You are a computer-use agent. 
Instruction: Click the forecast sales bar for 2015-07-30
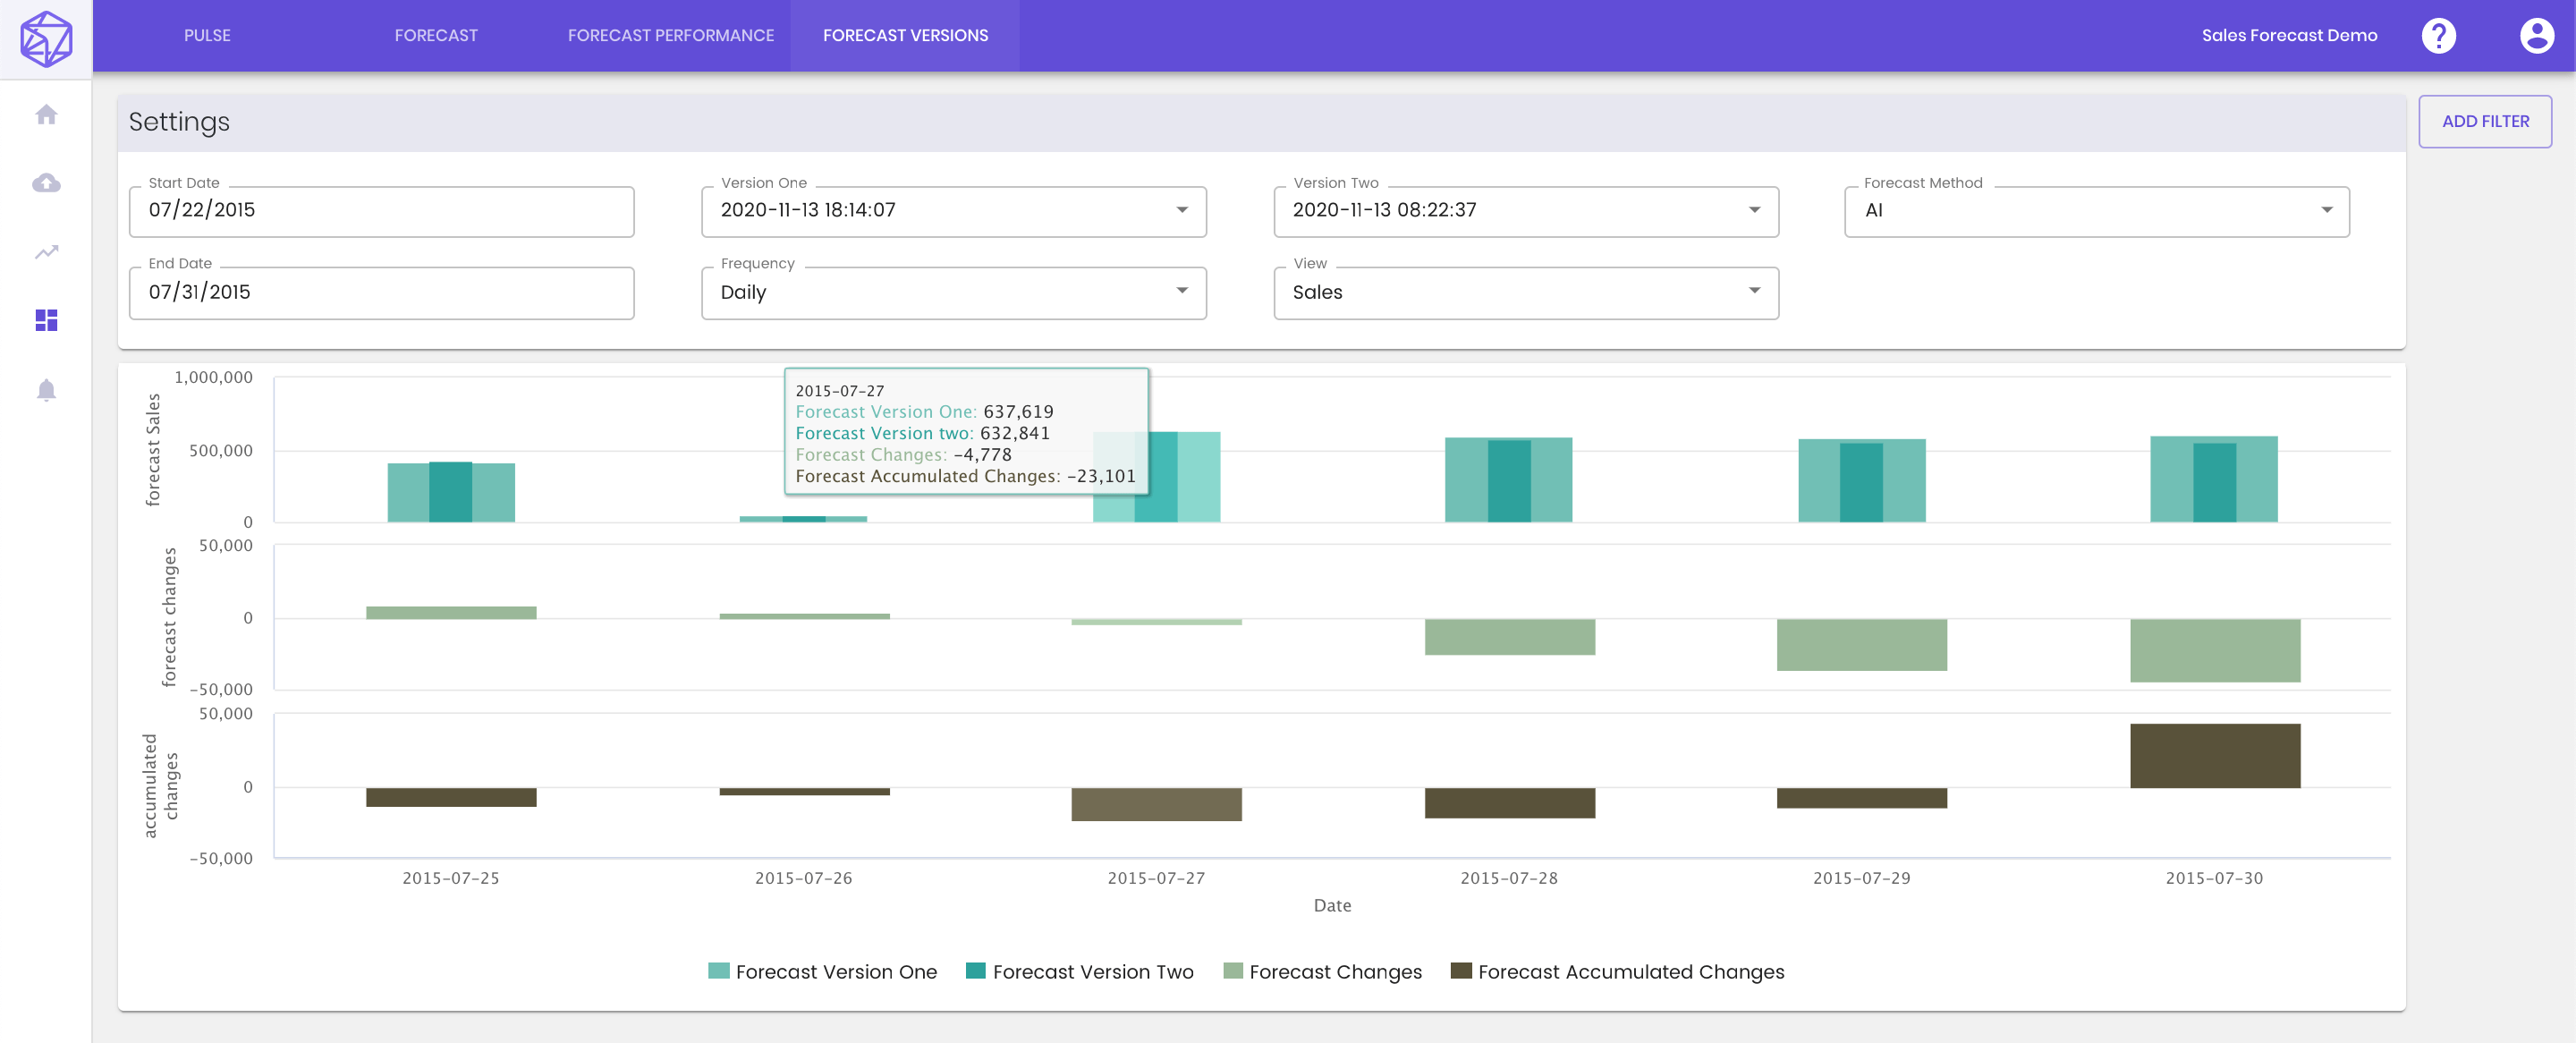tap(2214, 479)
